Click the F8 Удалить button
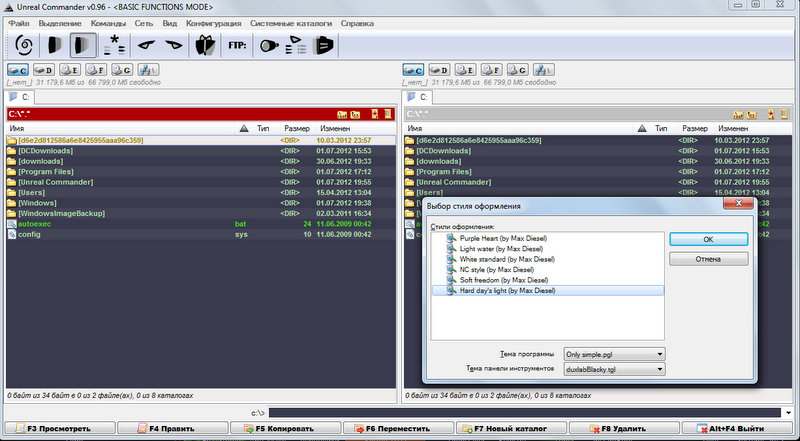 click(x=624, y=429)
